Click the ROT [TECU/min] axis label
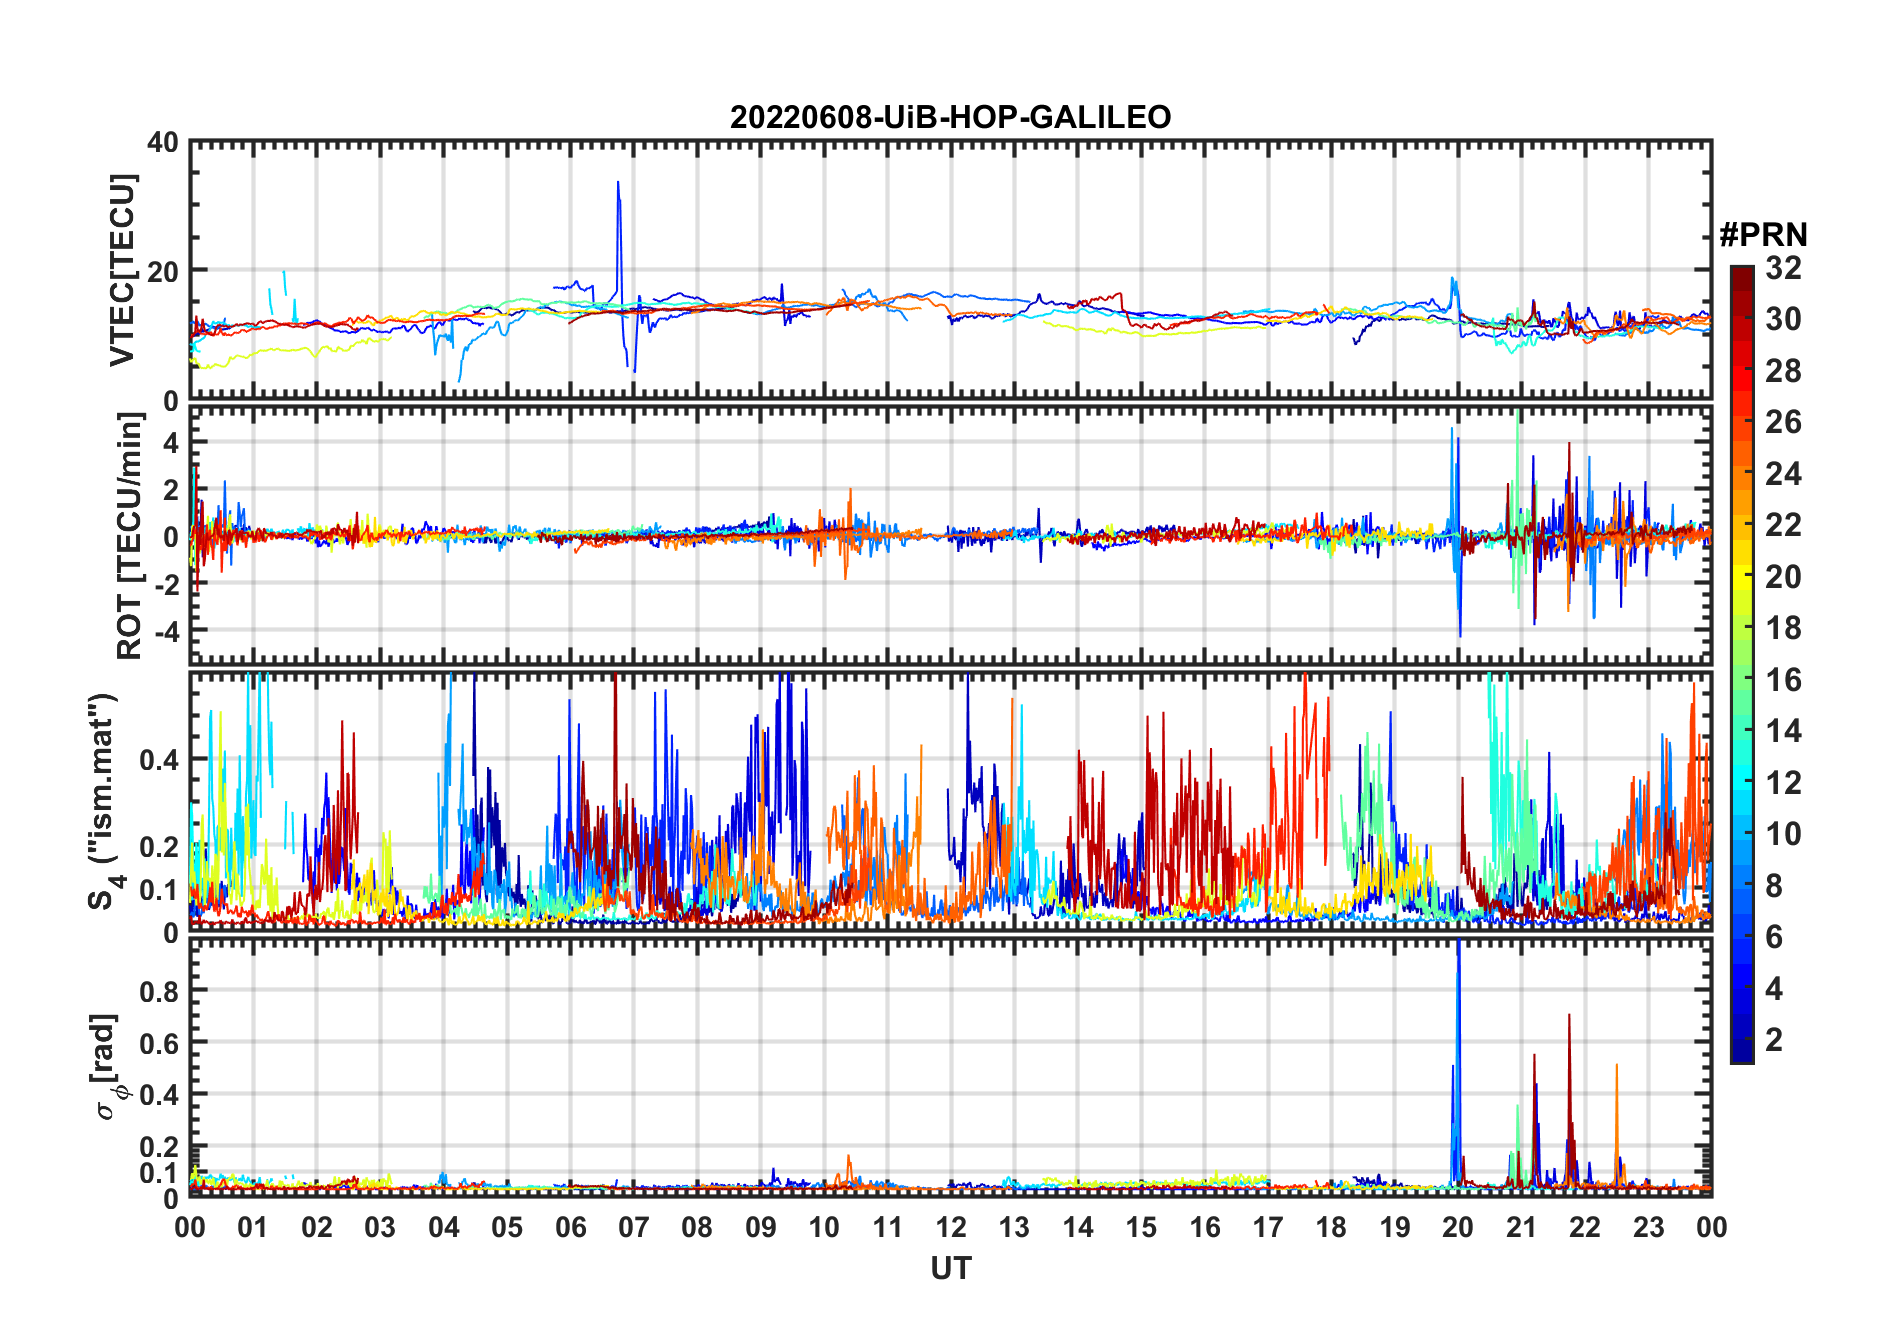1902x1330 pixels. pyautogui.click(x=129, y=536)
